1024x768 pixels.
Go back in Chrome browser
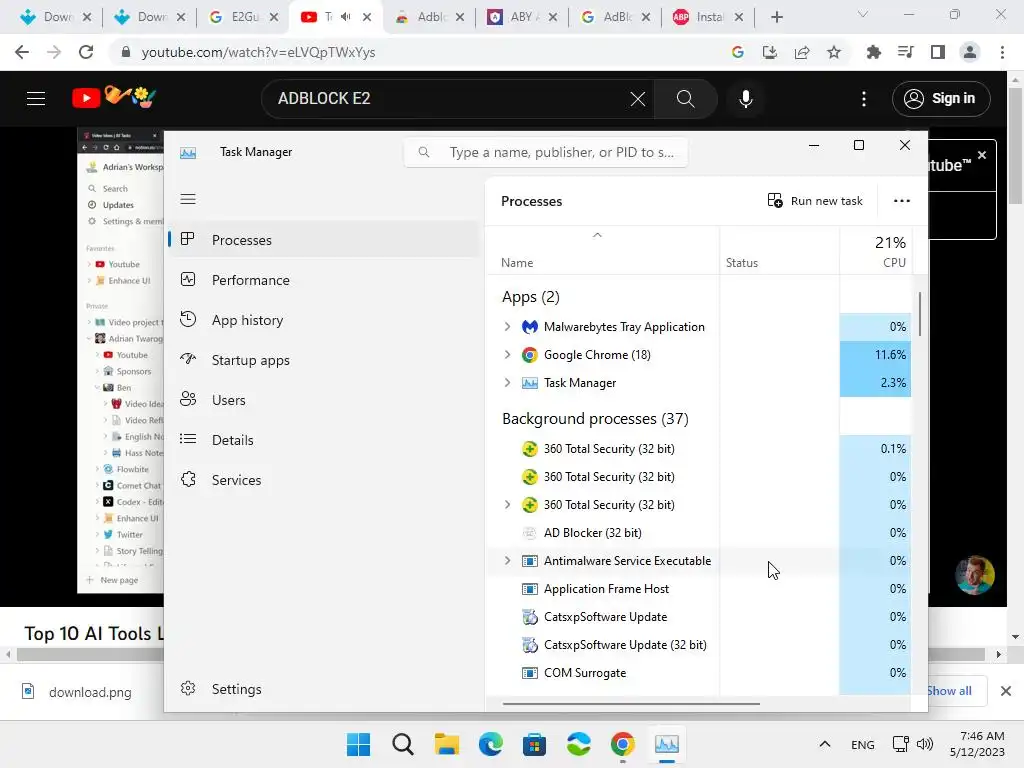pyautogui.click(x=22, y=52)
